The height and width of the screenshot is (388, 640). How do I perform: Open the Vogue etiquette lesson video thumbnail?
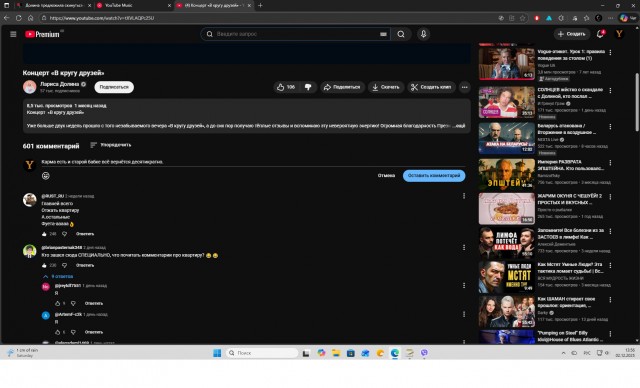(x=507, y=64)
